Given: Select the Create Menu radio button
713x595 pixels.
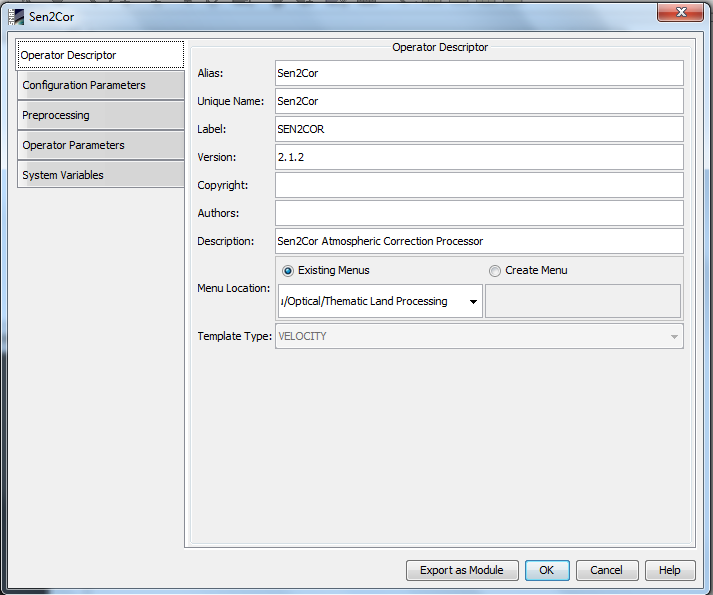Looking at the screenshot, I should [x=495, y=271].
